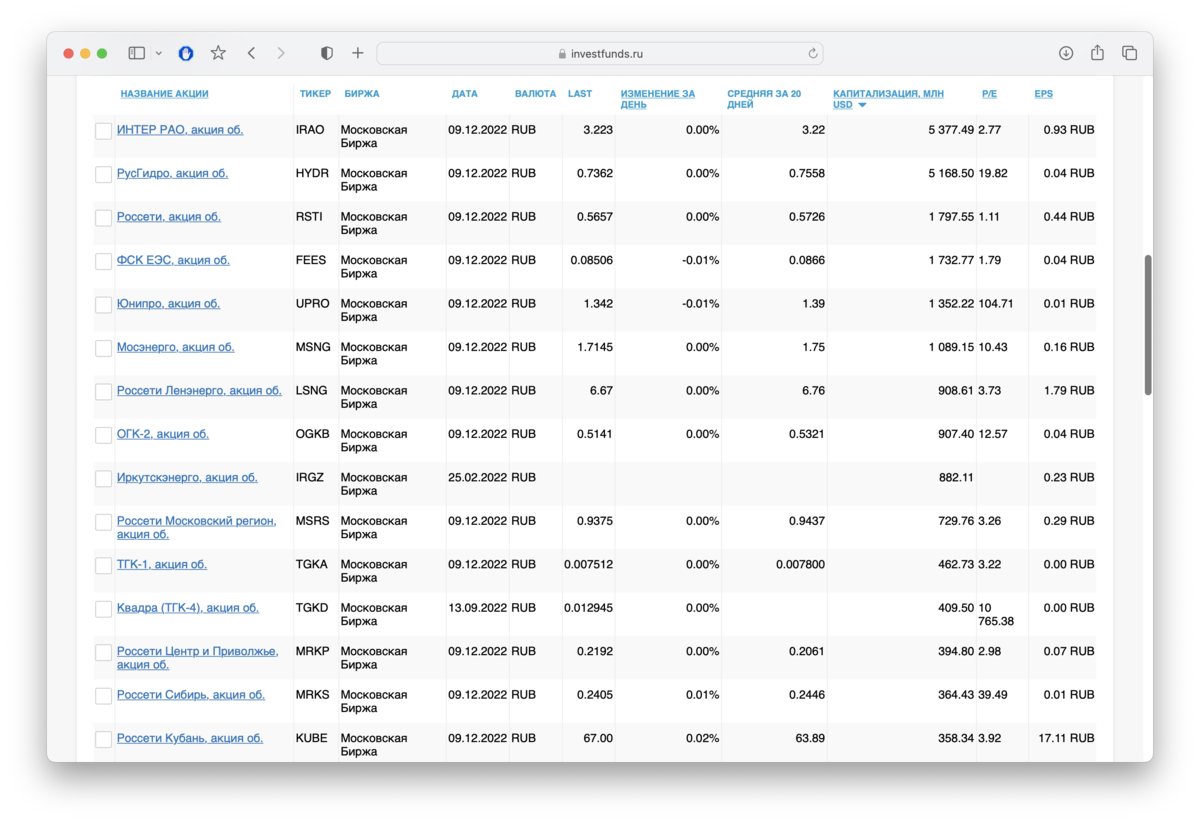Tick the checkbox for Мосэнерго

103,349
